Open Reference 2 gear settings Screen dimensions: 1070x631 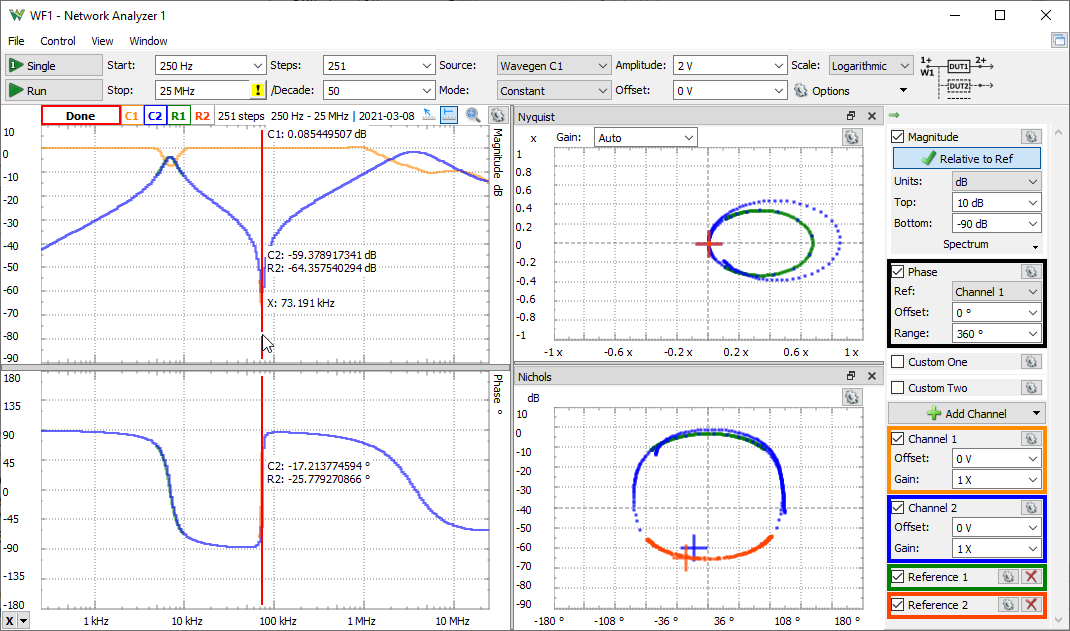[1007, 605]
